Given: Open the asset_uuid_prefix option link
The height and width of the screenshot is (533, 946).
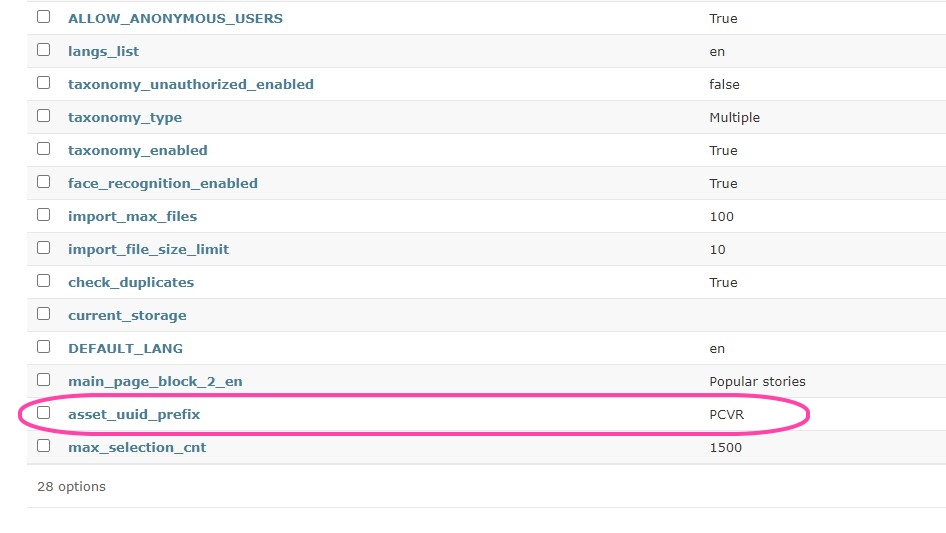Looking at the screenshot, I should pos(134,415).
